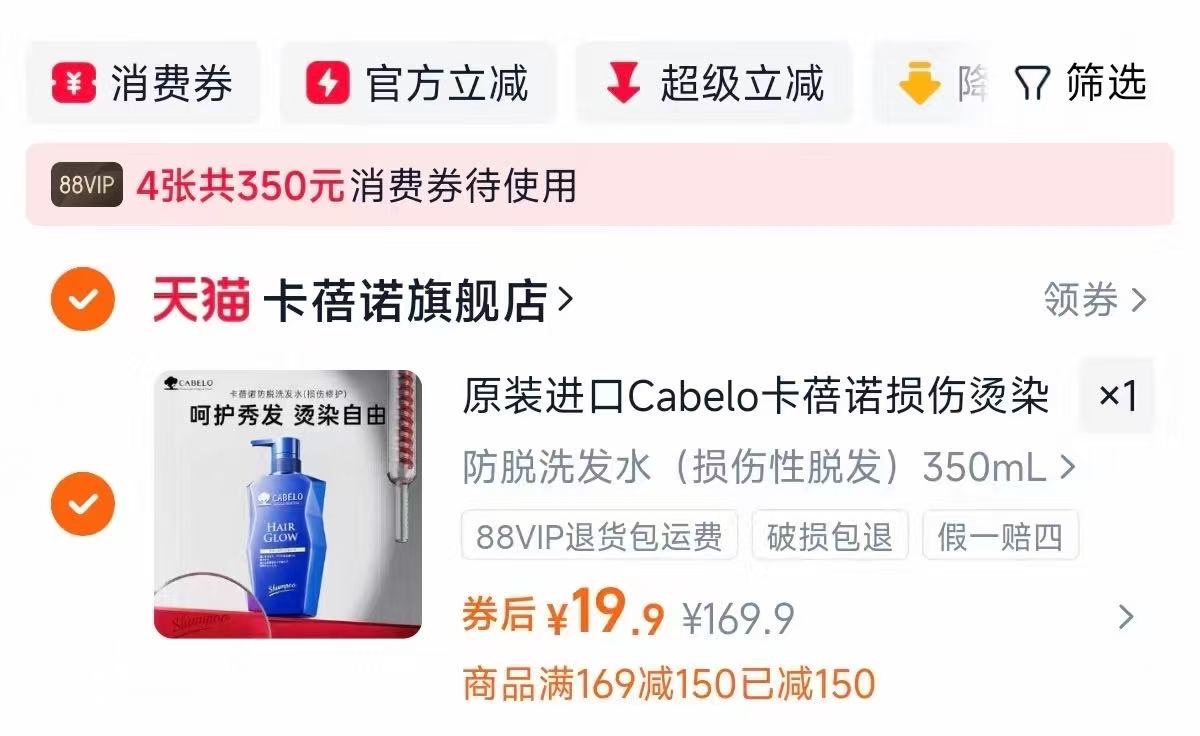Tap the 天猫 logo next to store name

coord(200,300)
